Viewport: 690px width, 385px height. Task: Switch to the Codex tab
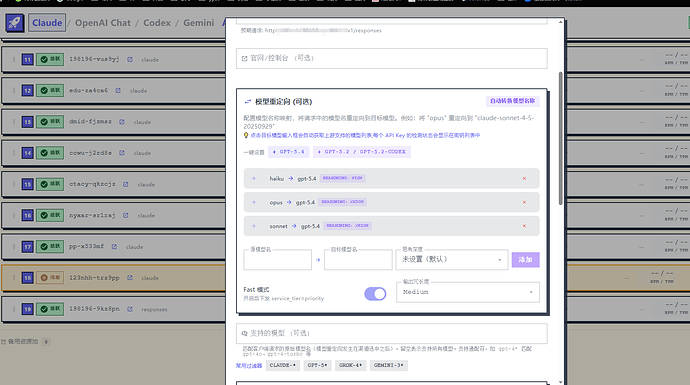click(x=157, y=23)
